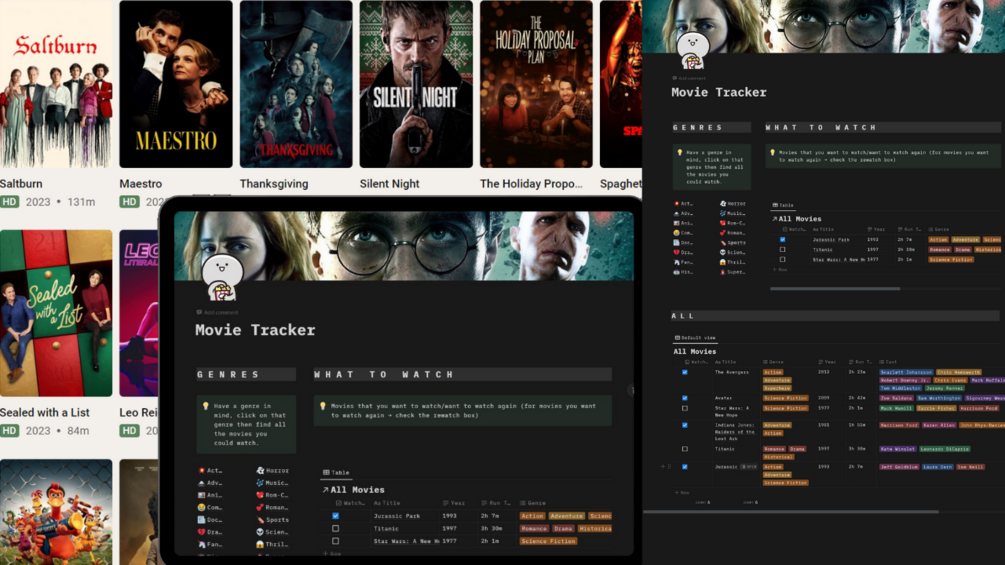The height and width of the screenshot is (565, 1005).
Task: Open the Animation genre on the tablet
Action: [x=210, y=495]
